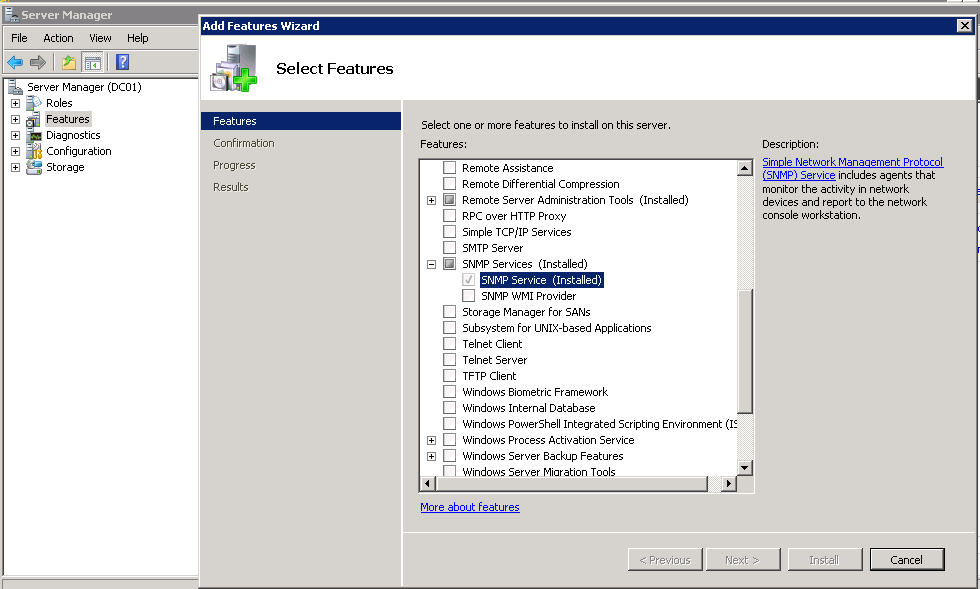This screenshot has width=980, height=589.
Task: Click the features list scroll up arrow
Action: pyautogui.click(x=744, y=168)
